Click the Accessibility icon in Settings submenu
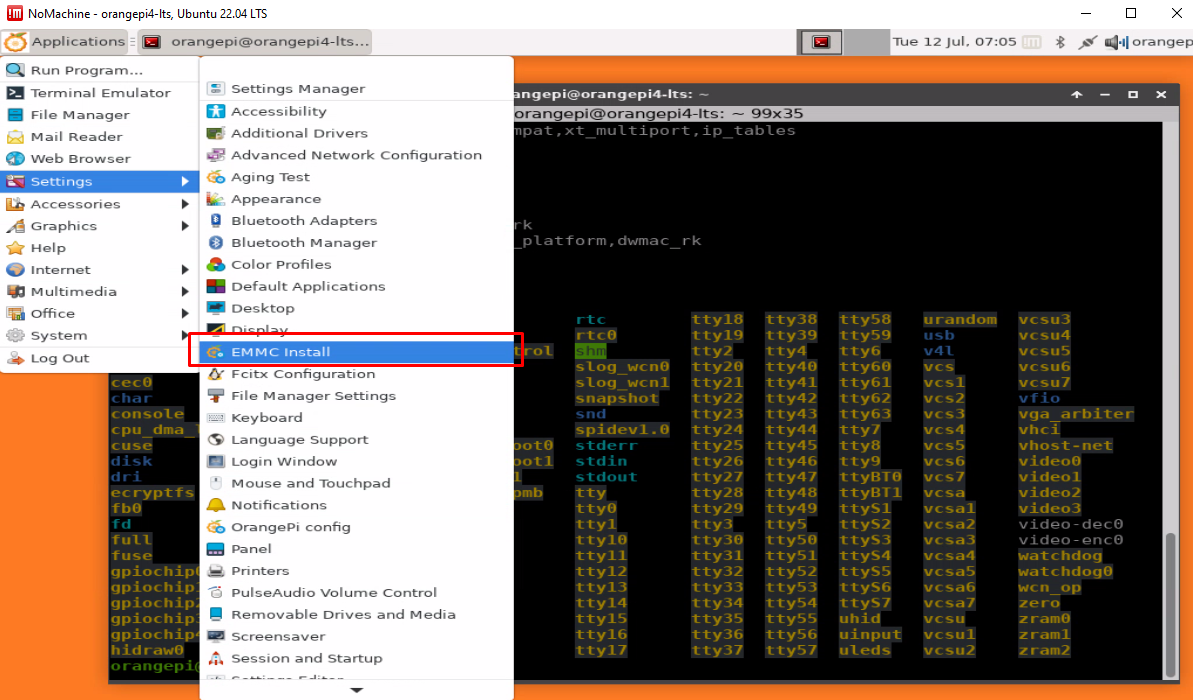Screen dimensions: 1193x700 (x=216, y=111)
